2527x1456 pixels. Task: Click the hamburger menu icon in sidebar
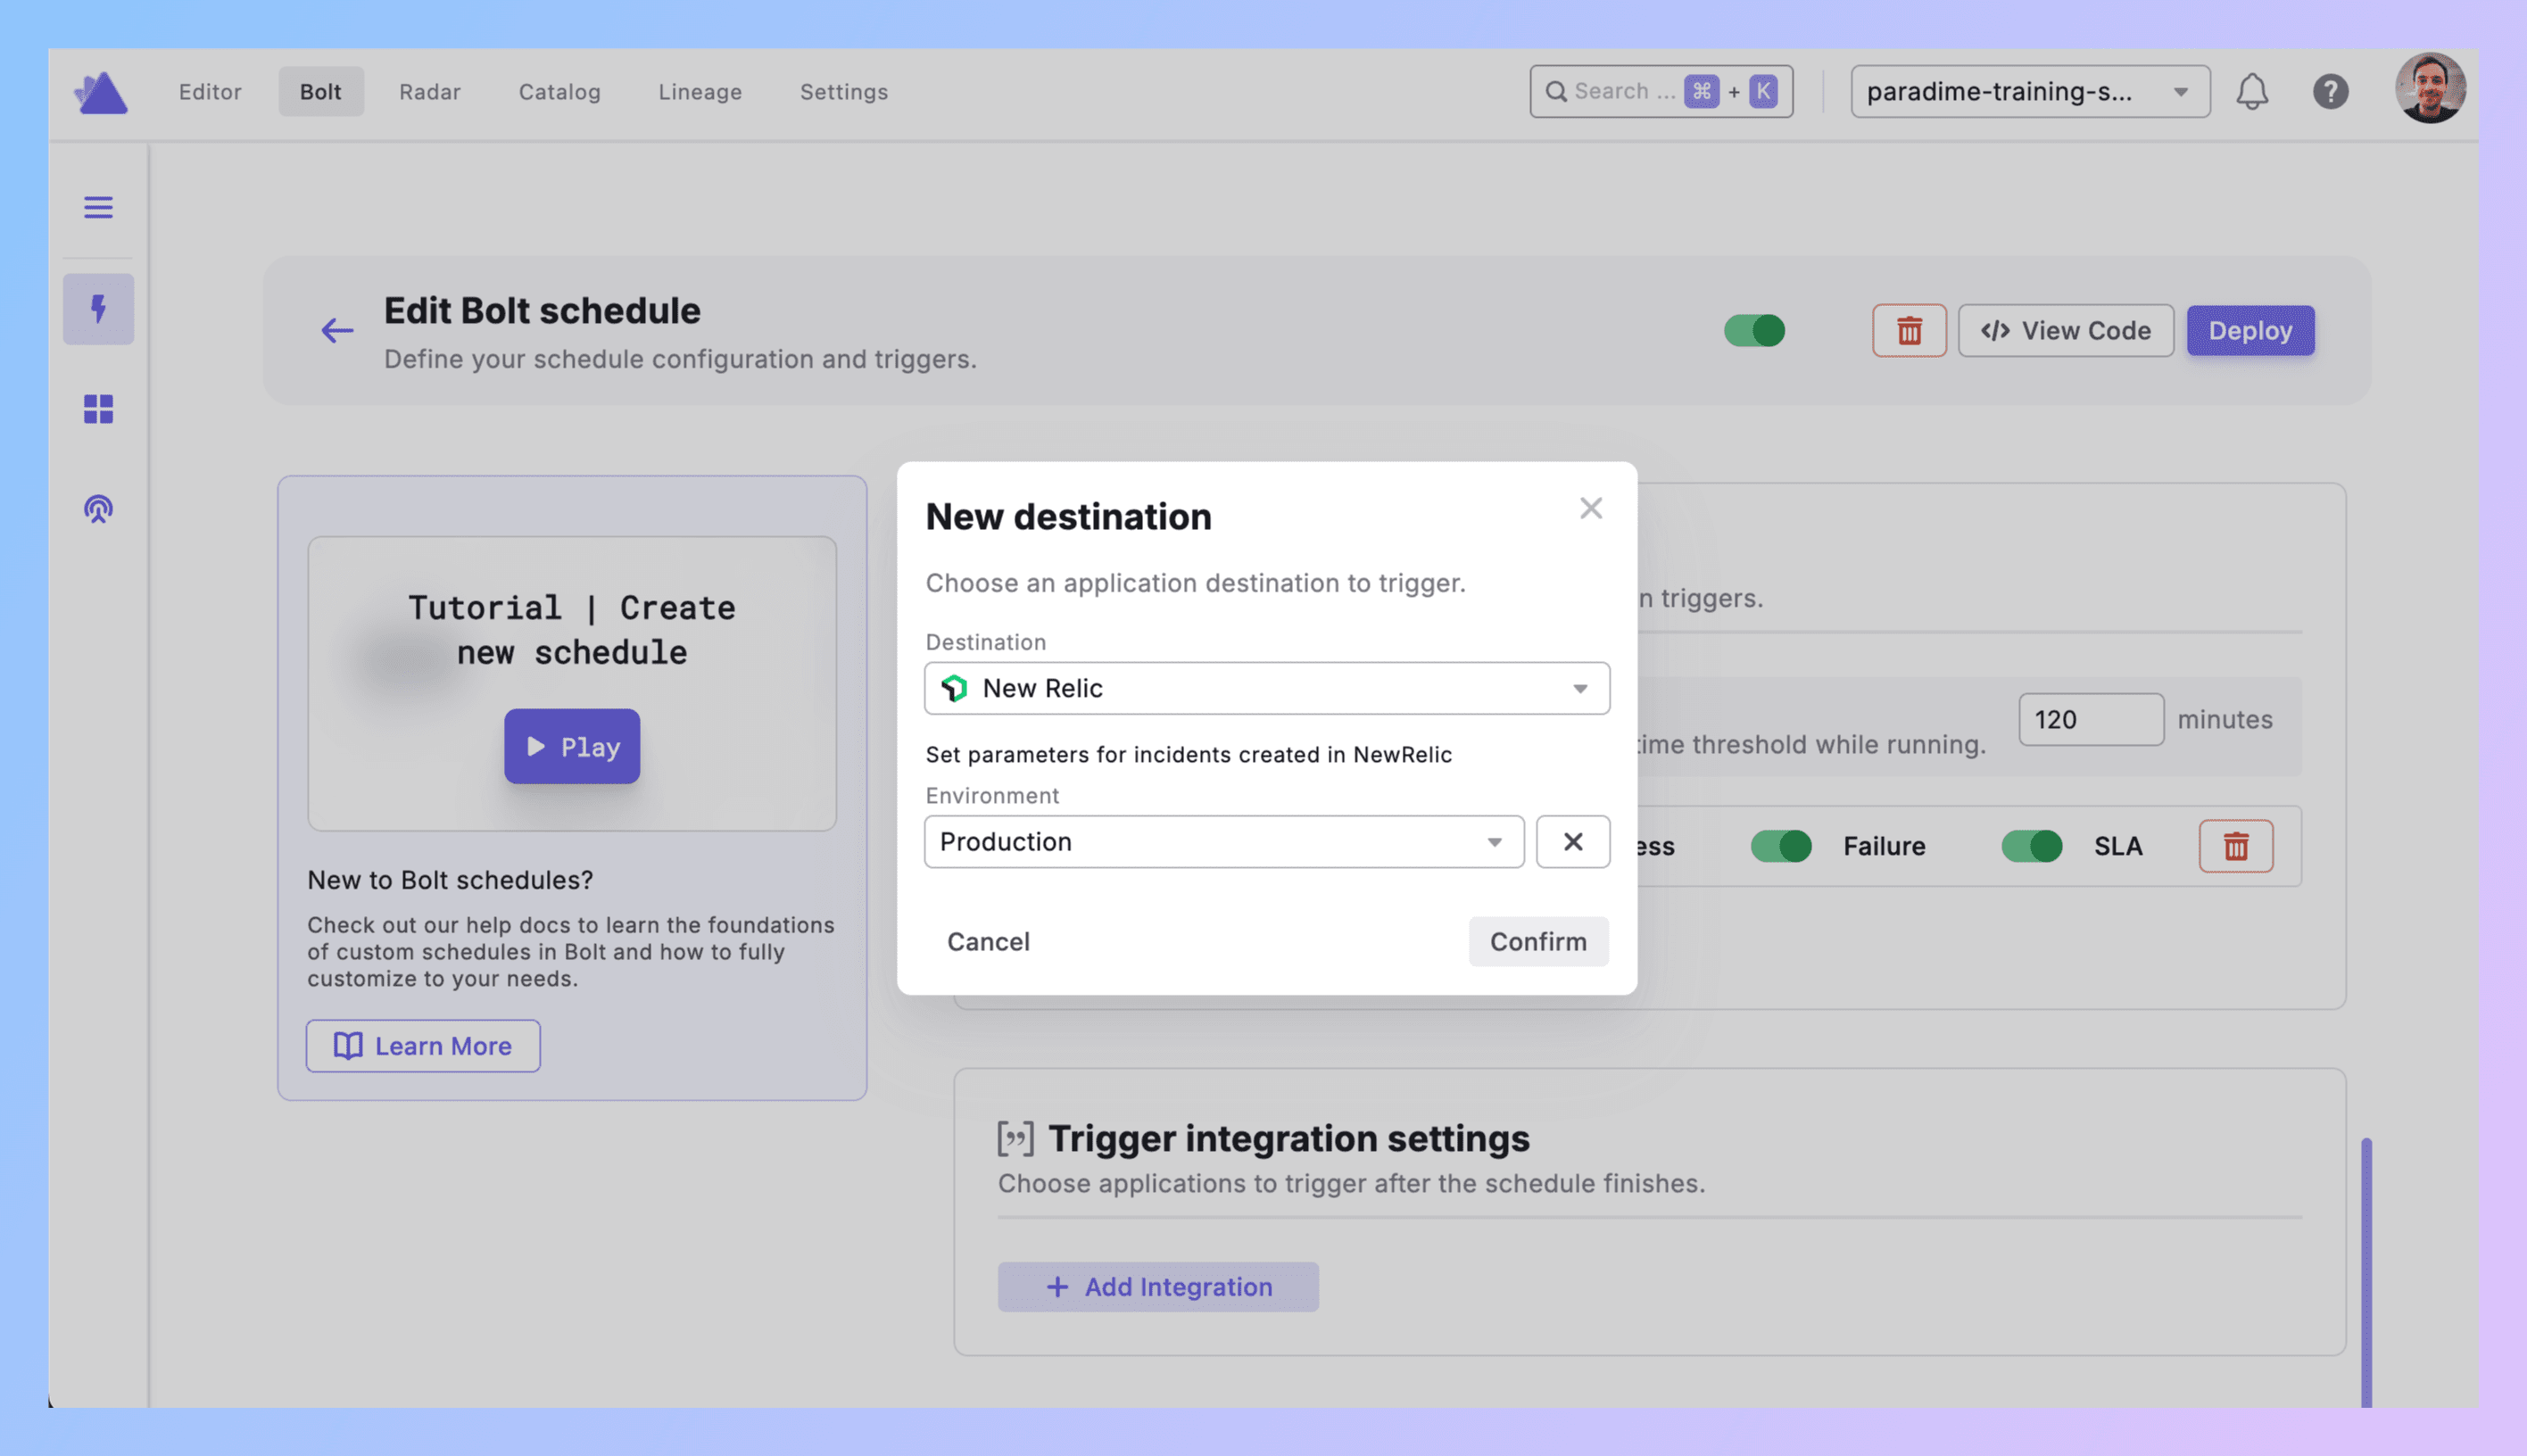pyautogui.click(x=98, y=207)
